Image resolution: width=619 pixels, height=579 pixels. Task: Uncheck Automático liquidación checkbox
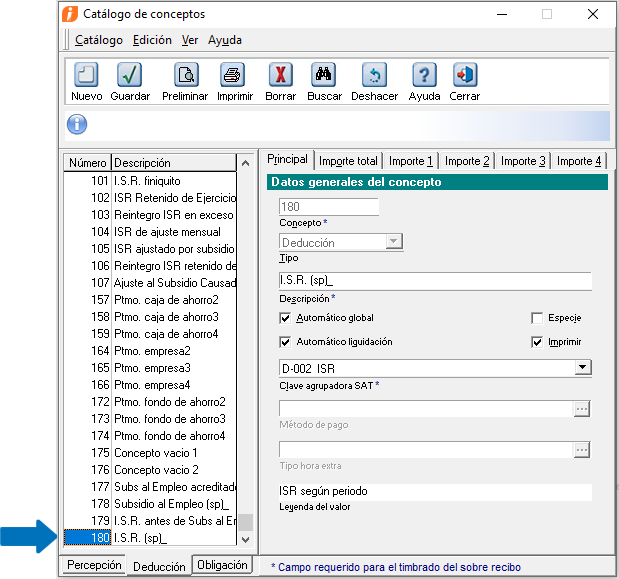click(286, 342)
